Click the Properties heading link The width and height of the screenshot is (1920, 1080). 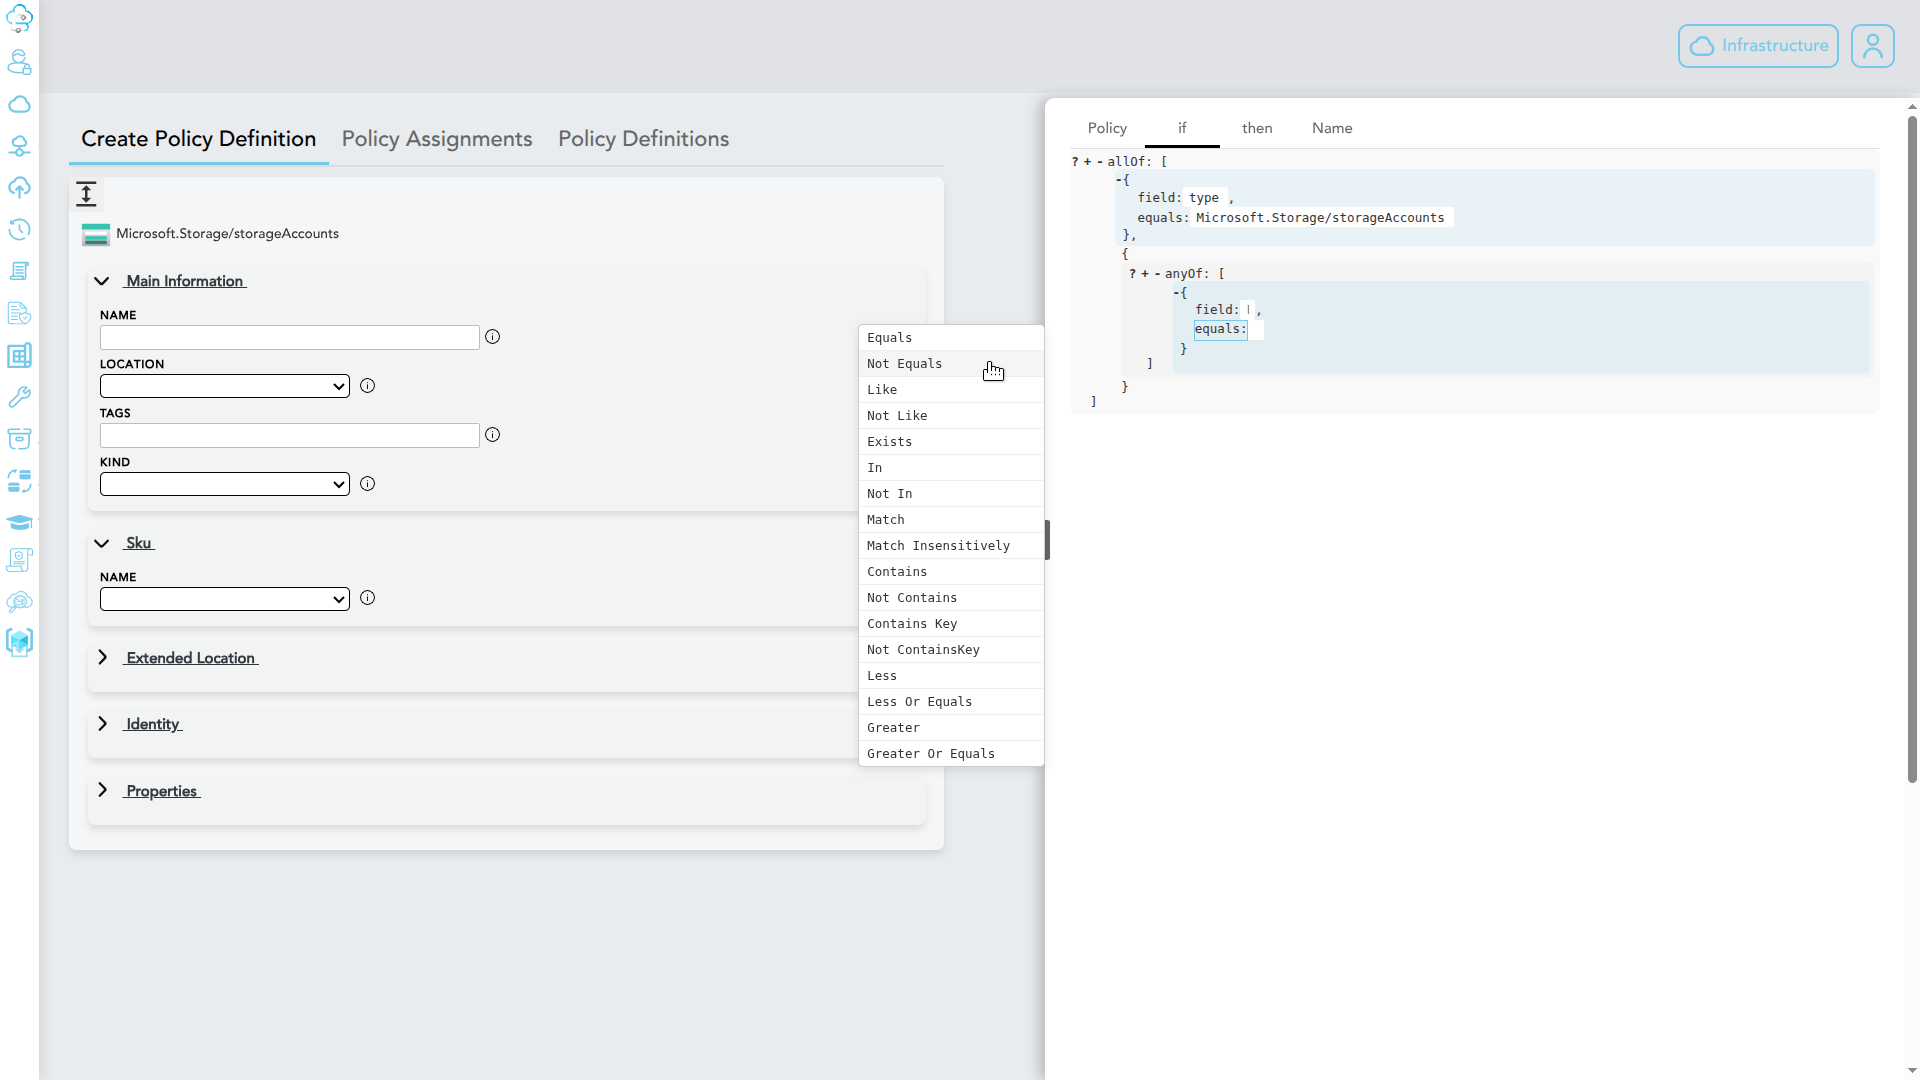[162, 791]
